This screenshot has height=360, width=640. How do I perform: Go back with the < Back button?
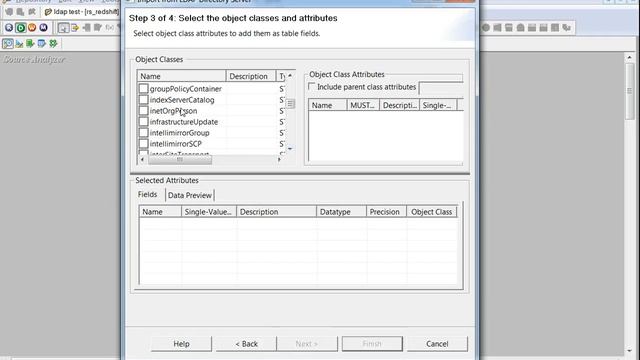246,344
